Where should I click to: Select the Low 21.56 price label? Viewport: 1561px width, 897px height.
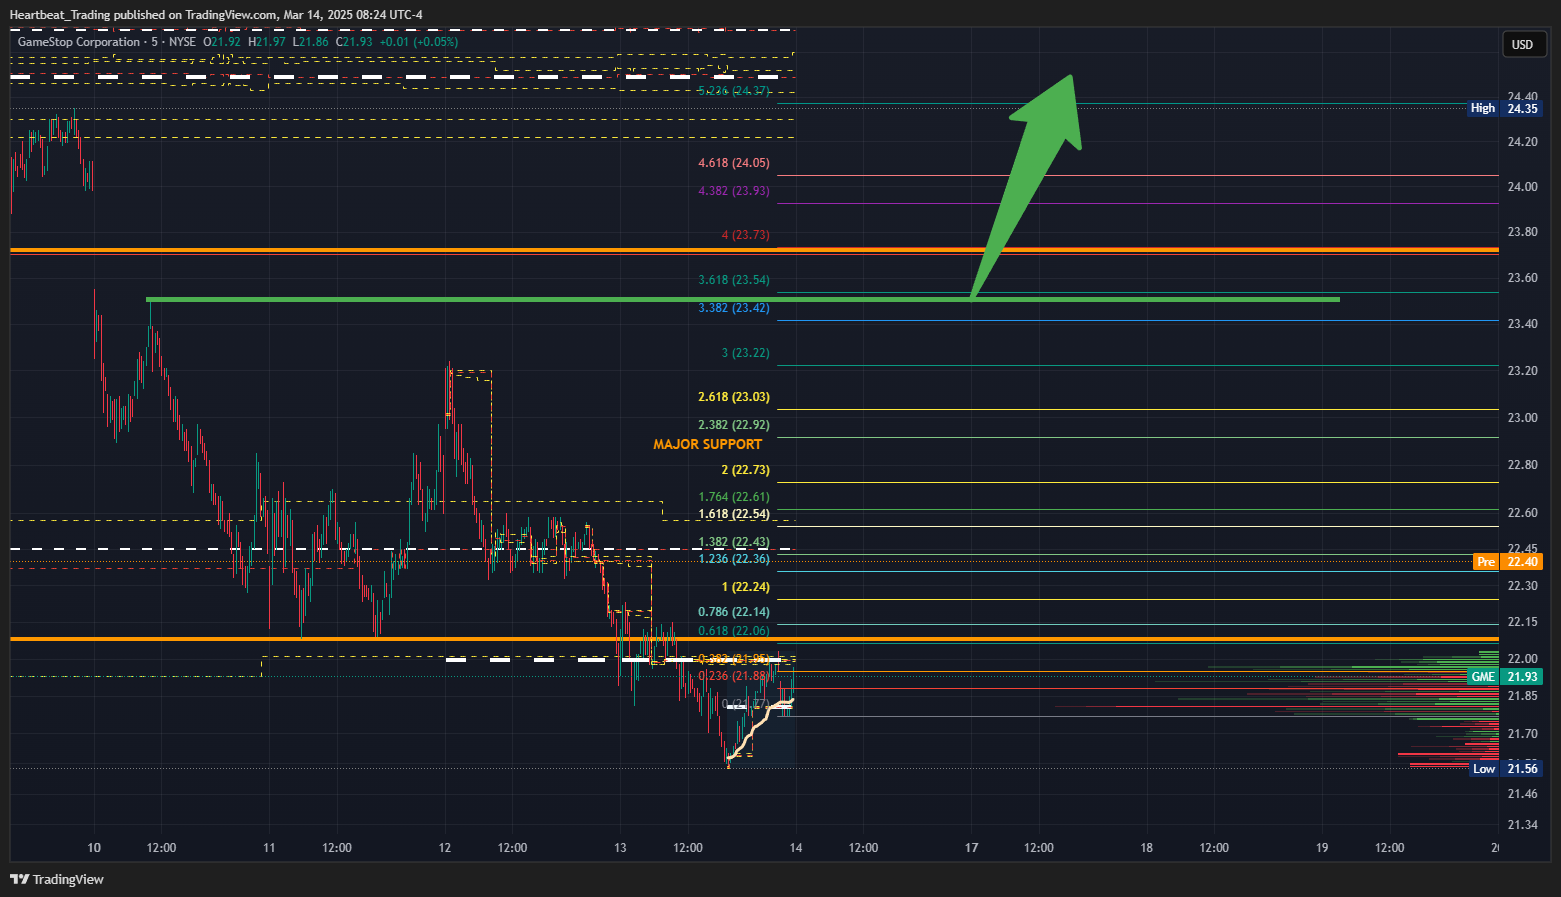(x=1506, y=768)
